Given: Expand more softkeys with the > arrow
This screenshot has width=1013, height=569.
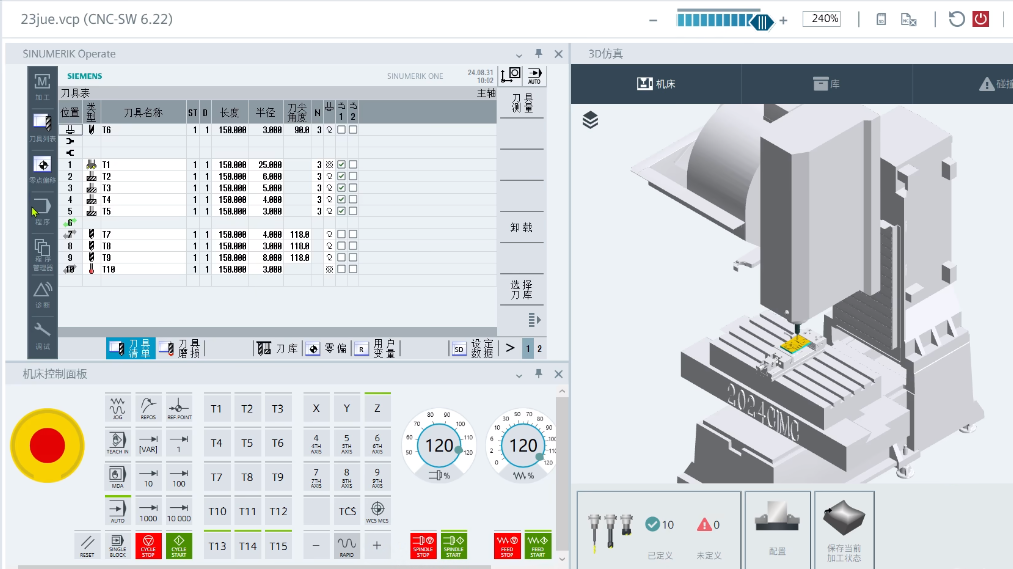Looking at the screenshot, I should pos(510,348).
